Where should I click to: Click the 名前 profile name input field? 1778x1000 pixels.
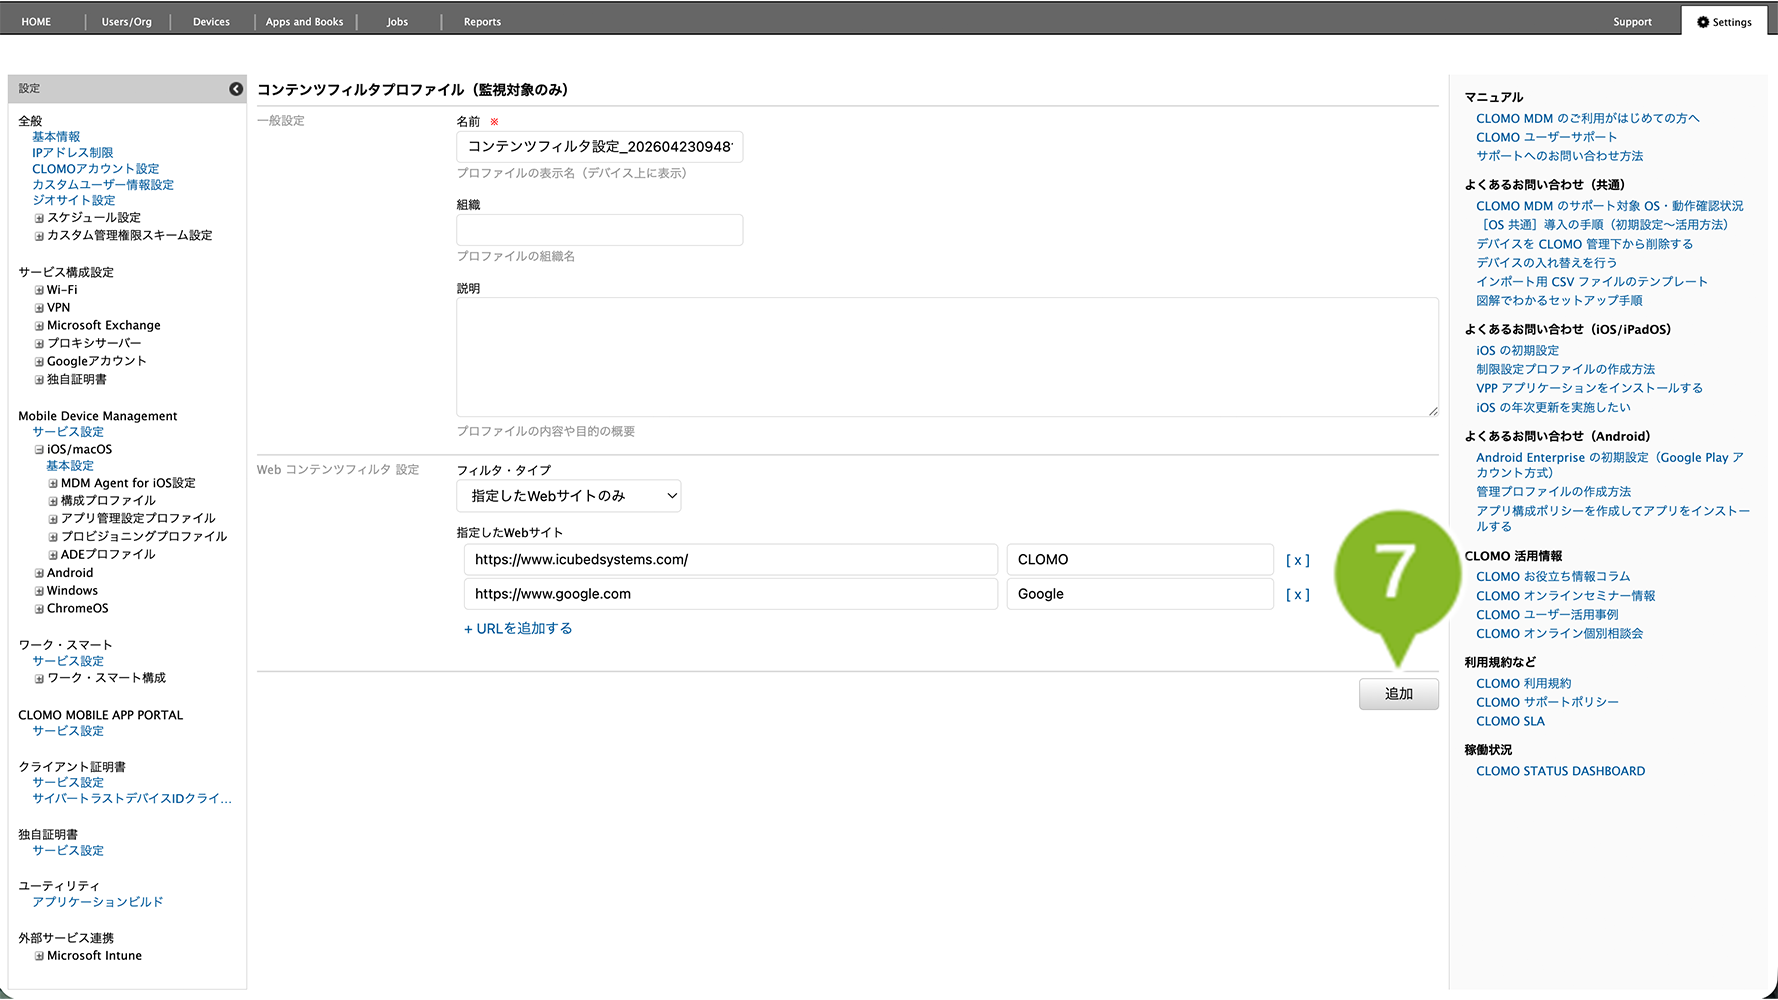click(x=599, y=147)
